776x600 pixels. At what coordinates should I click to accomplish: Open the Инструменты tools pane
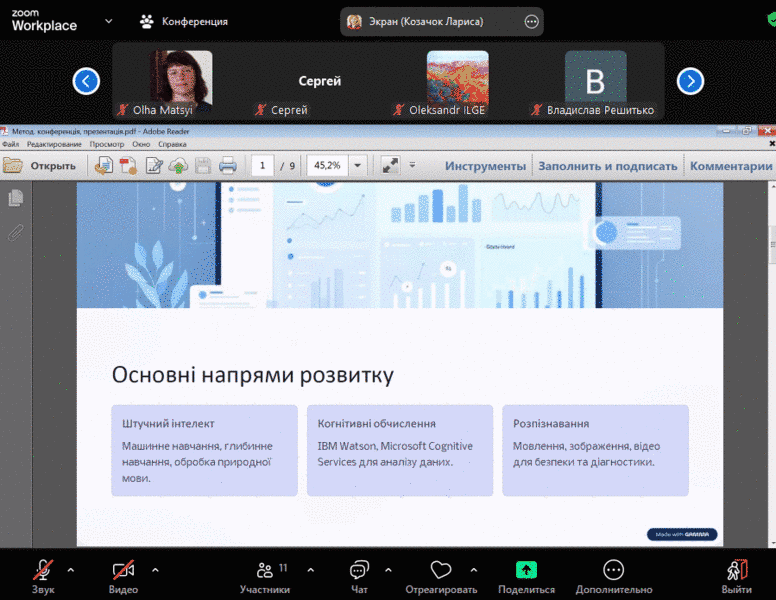[x=485, y=166]
